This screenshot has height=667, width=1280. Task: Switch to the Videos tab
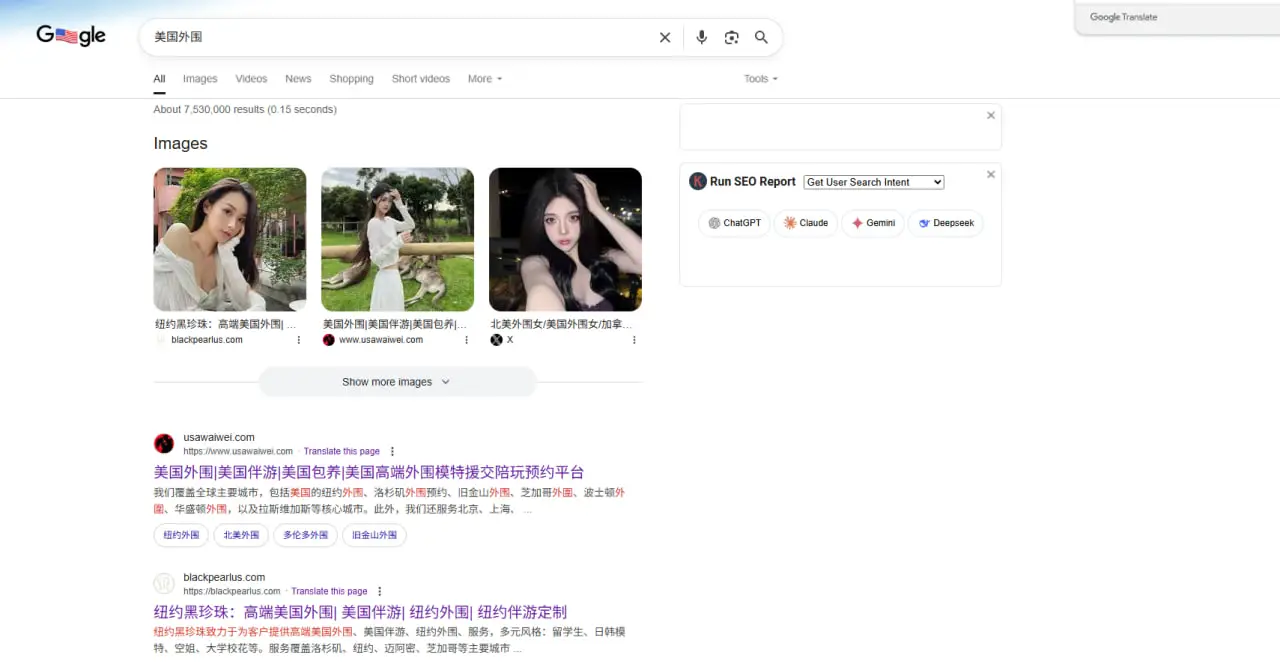click(x=251, y=79)
